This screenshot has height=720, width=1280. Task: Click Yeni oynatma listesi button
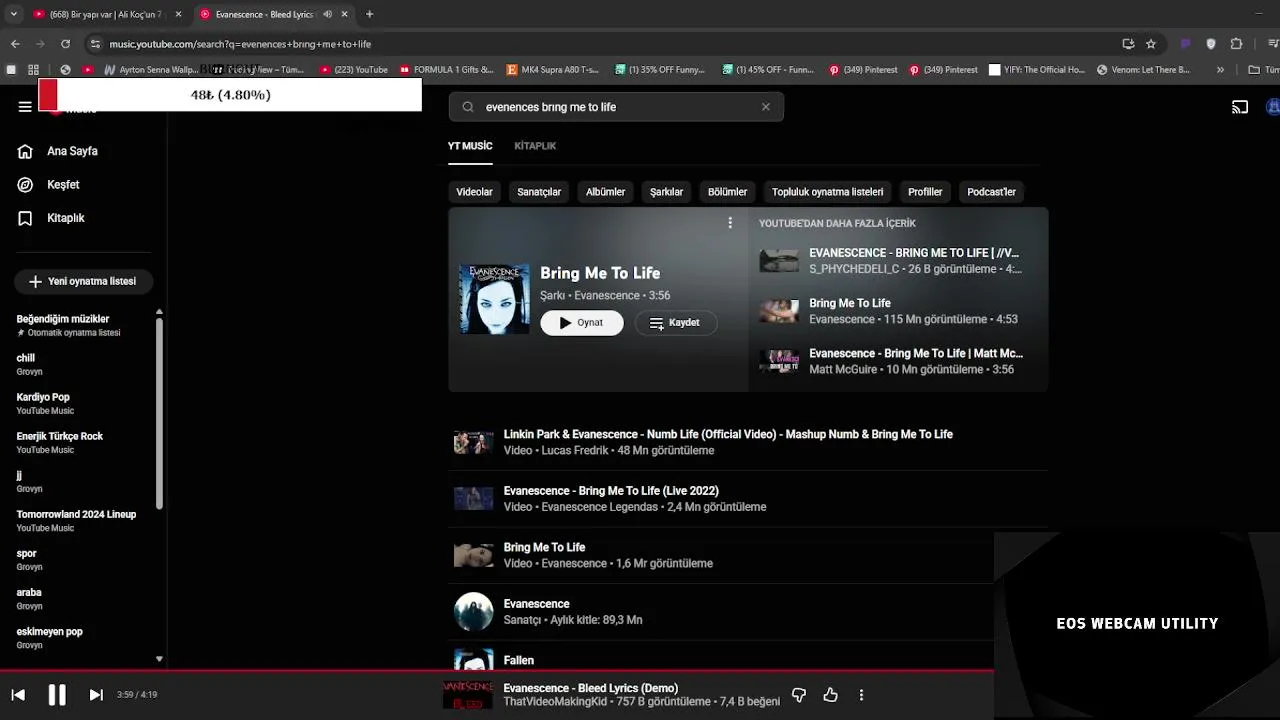[x=83, y=281]
